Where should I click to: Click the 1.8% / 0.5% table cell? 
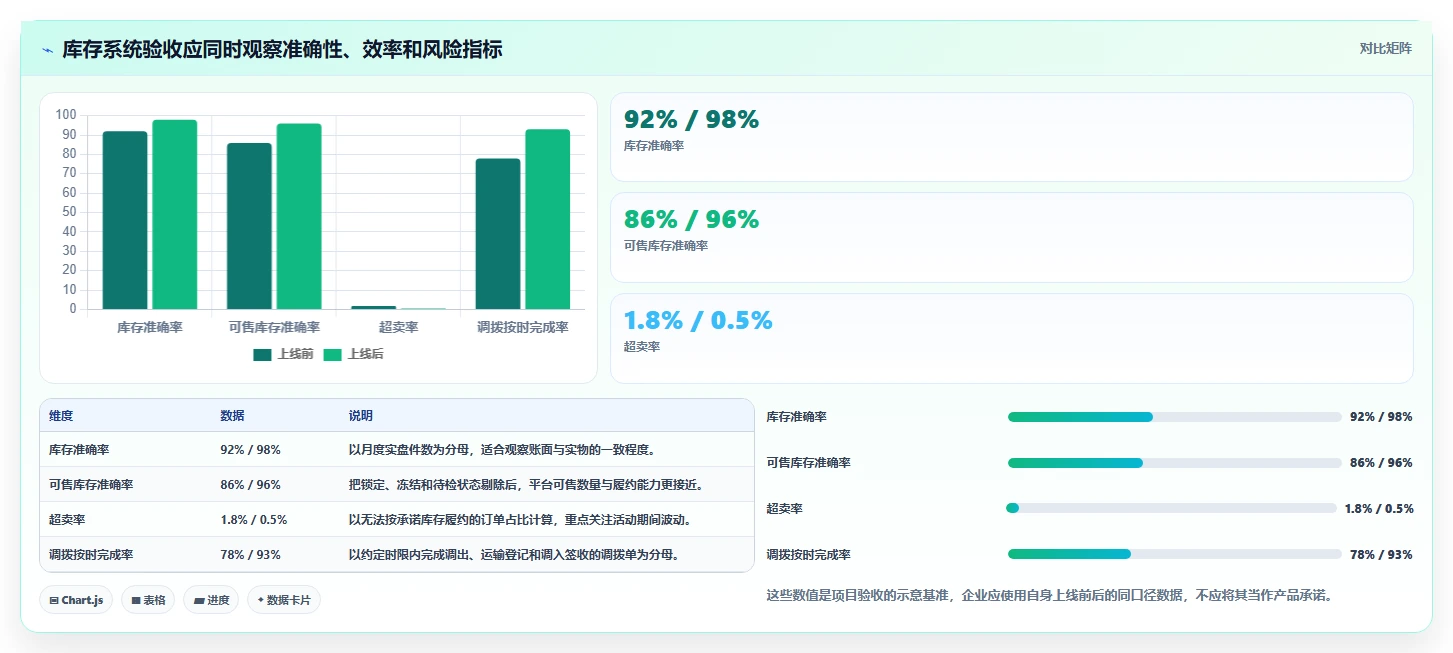(x=254, y=520)
